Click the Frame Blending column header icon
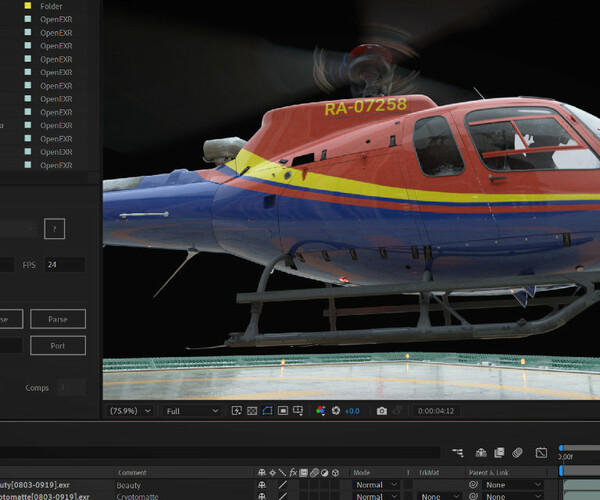 [x=303, y=473]
